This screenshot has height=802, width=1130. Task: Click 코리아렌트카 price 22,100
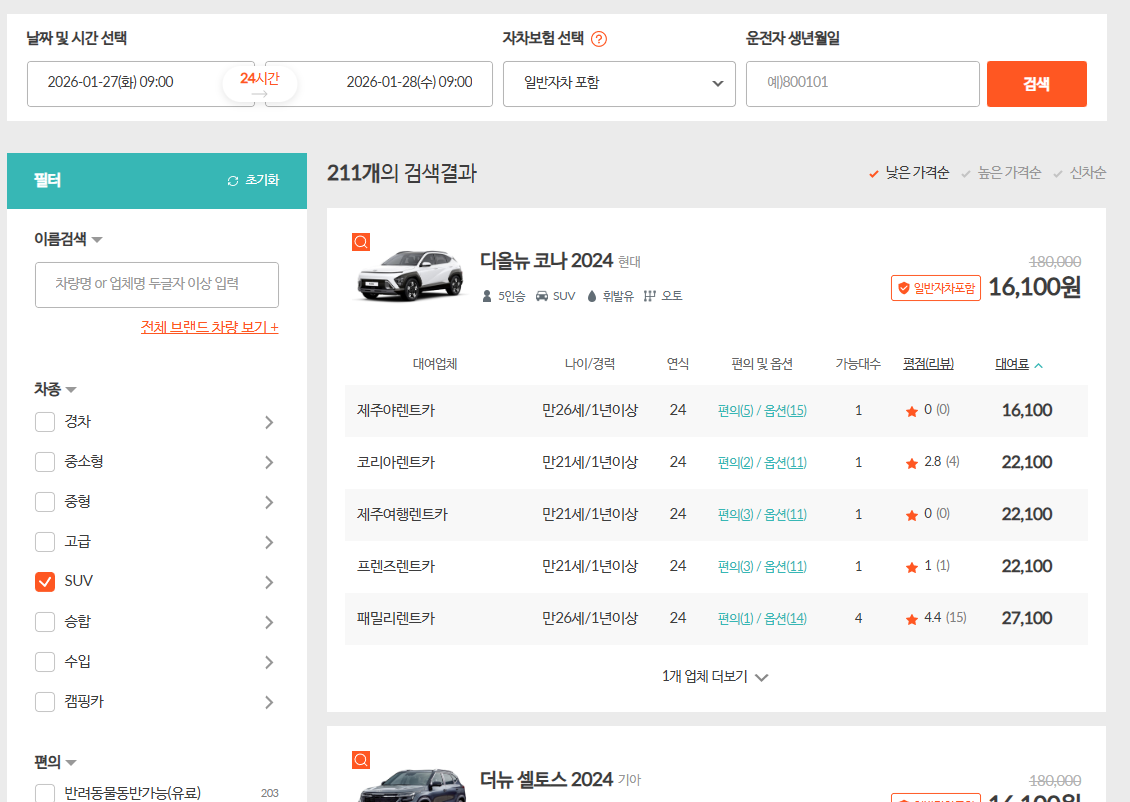pyautogui.click(x=1027, y=463)
